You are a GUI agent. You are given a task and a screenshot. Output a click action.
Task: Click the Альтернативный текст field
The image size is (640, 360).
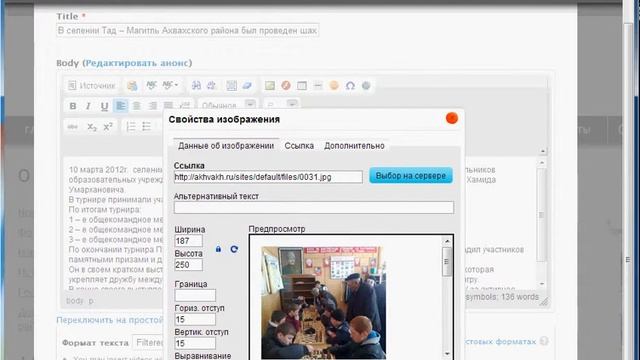313,207
